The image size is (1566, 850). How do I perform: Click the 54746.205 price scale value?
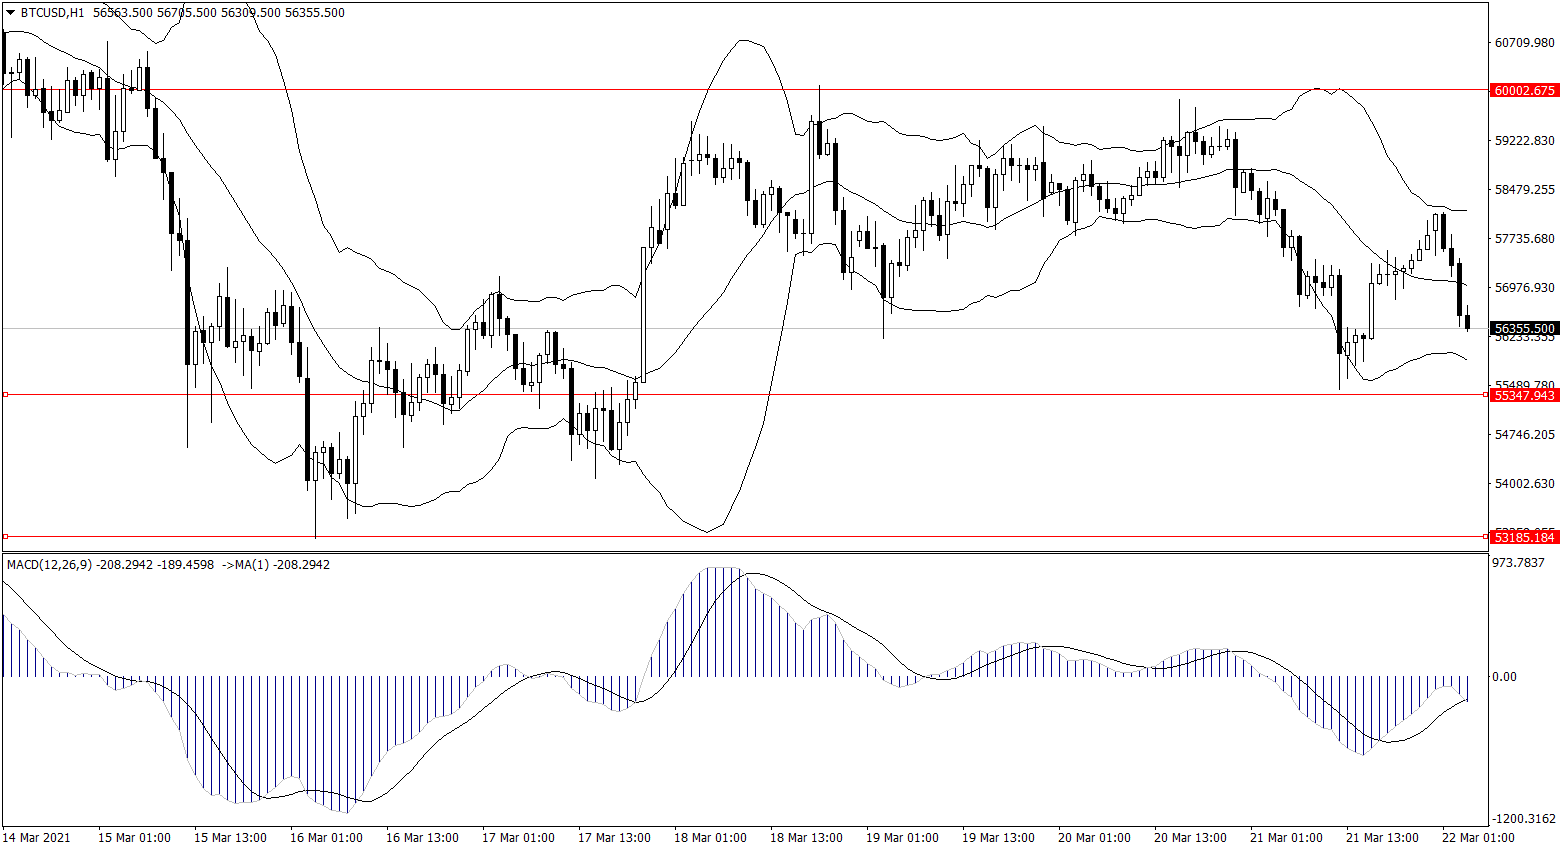1524,434
